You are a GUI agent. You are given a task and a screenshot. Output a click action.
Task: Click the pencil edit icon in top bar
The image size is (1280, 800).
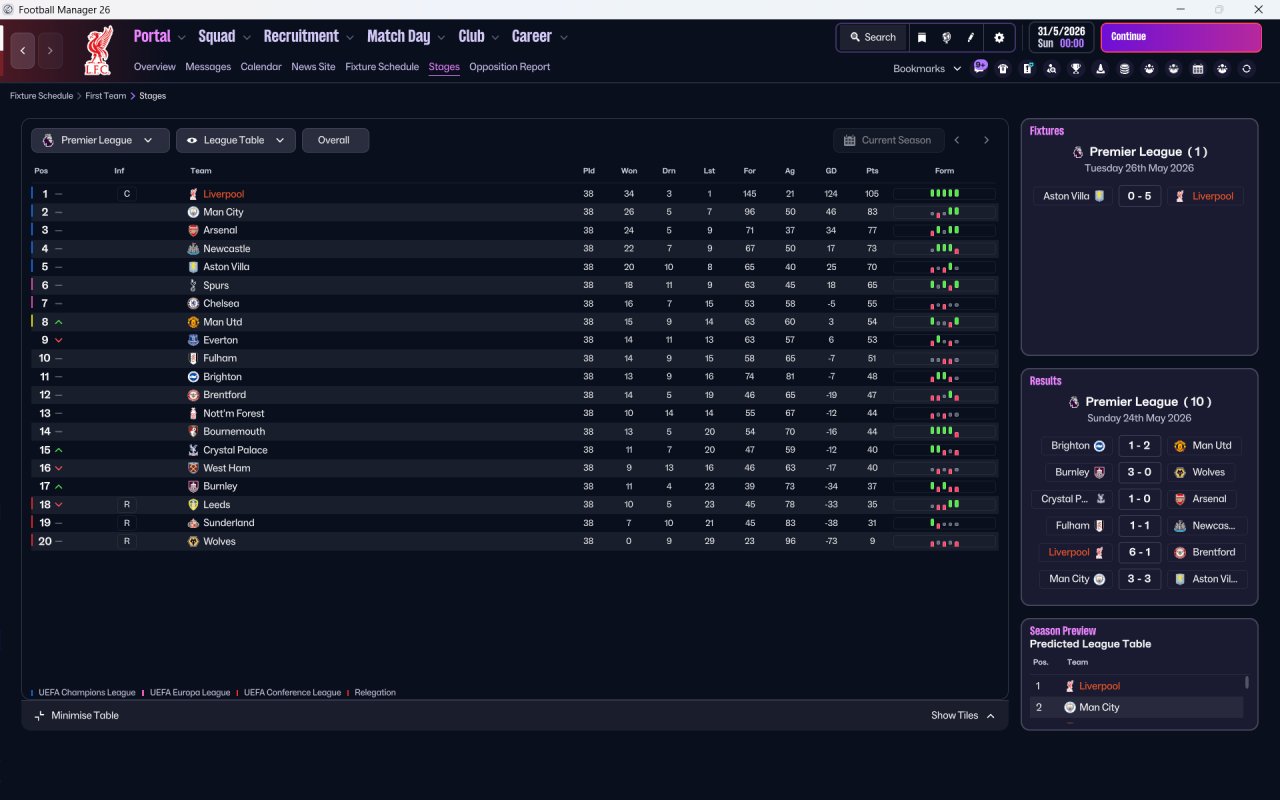970,37
